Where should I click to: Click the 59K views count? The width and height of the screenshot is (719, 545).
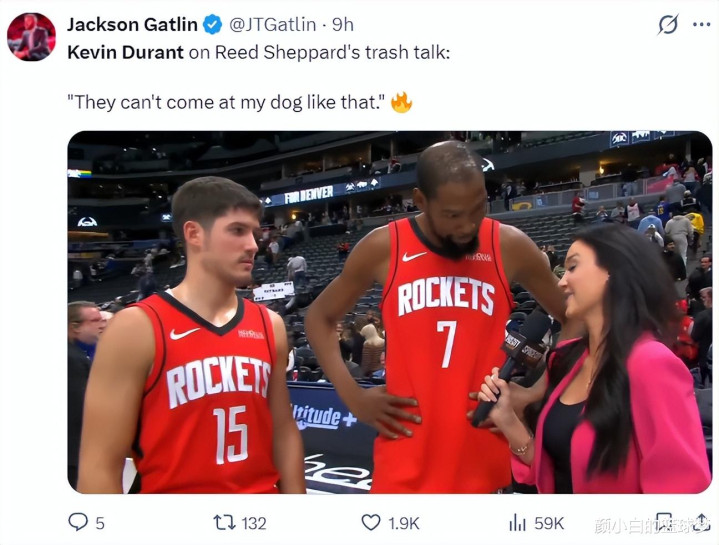click(549, 523)
